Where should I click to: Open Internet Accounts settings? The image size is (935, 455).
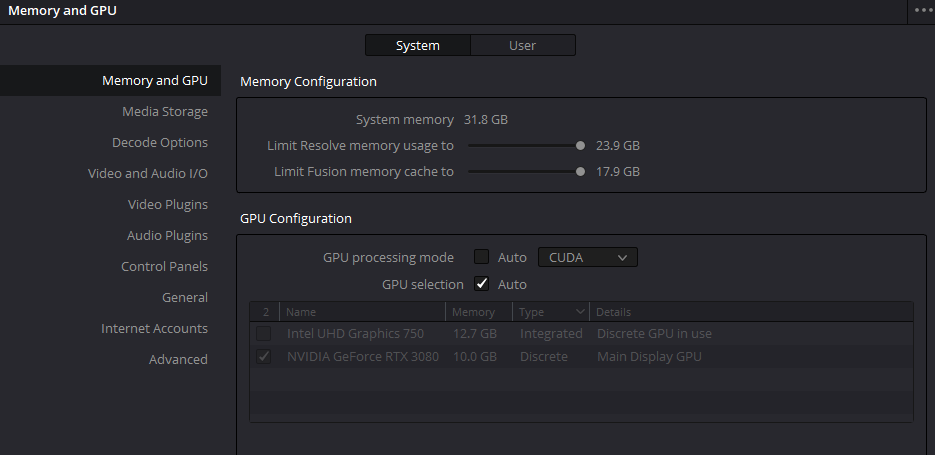[x=154, y=329]
